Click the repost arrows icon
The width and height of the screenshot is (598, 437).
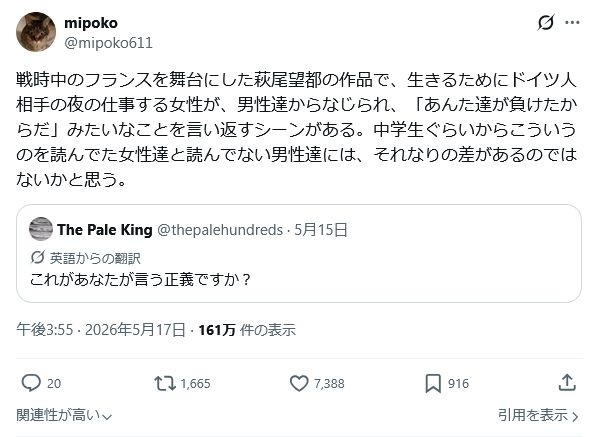pyautogui.click(x=165, y=383)
